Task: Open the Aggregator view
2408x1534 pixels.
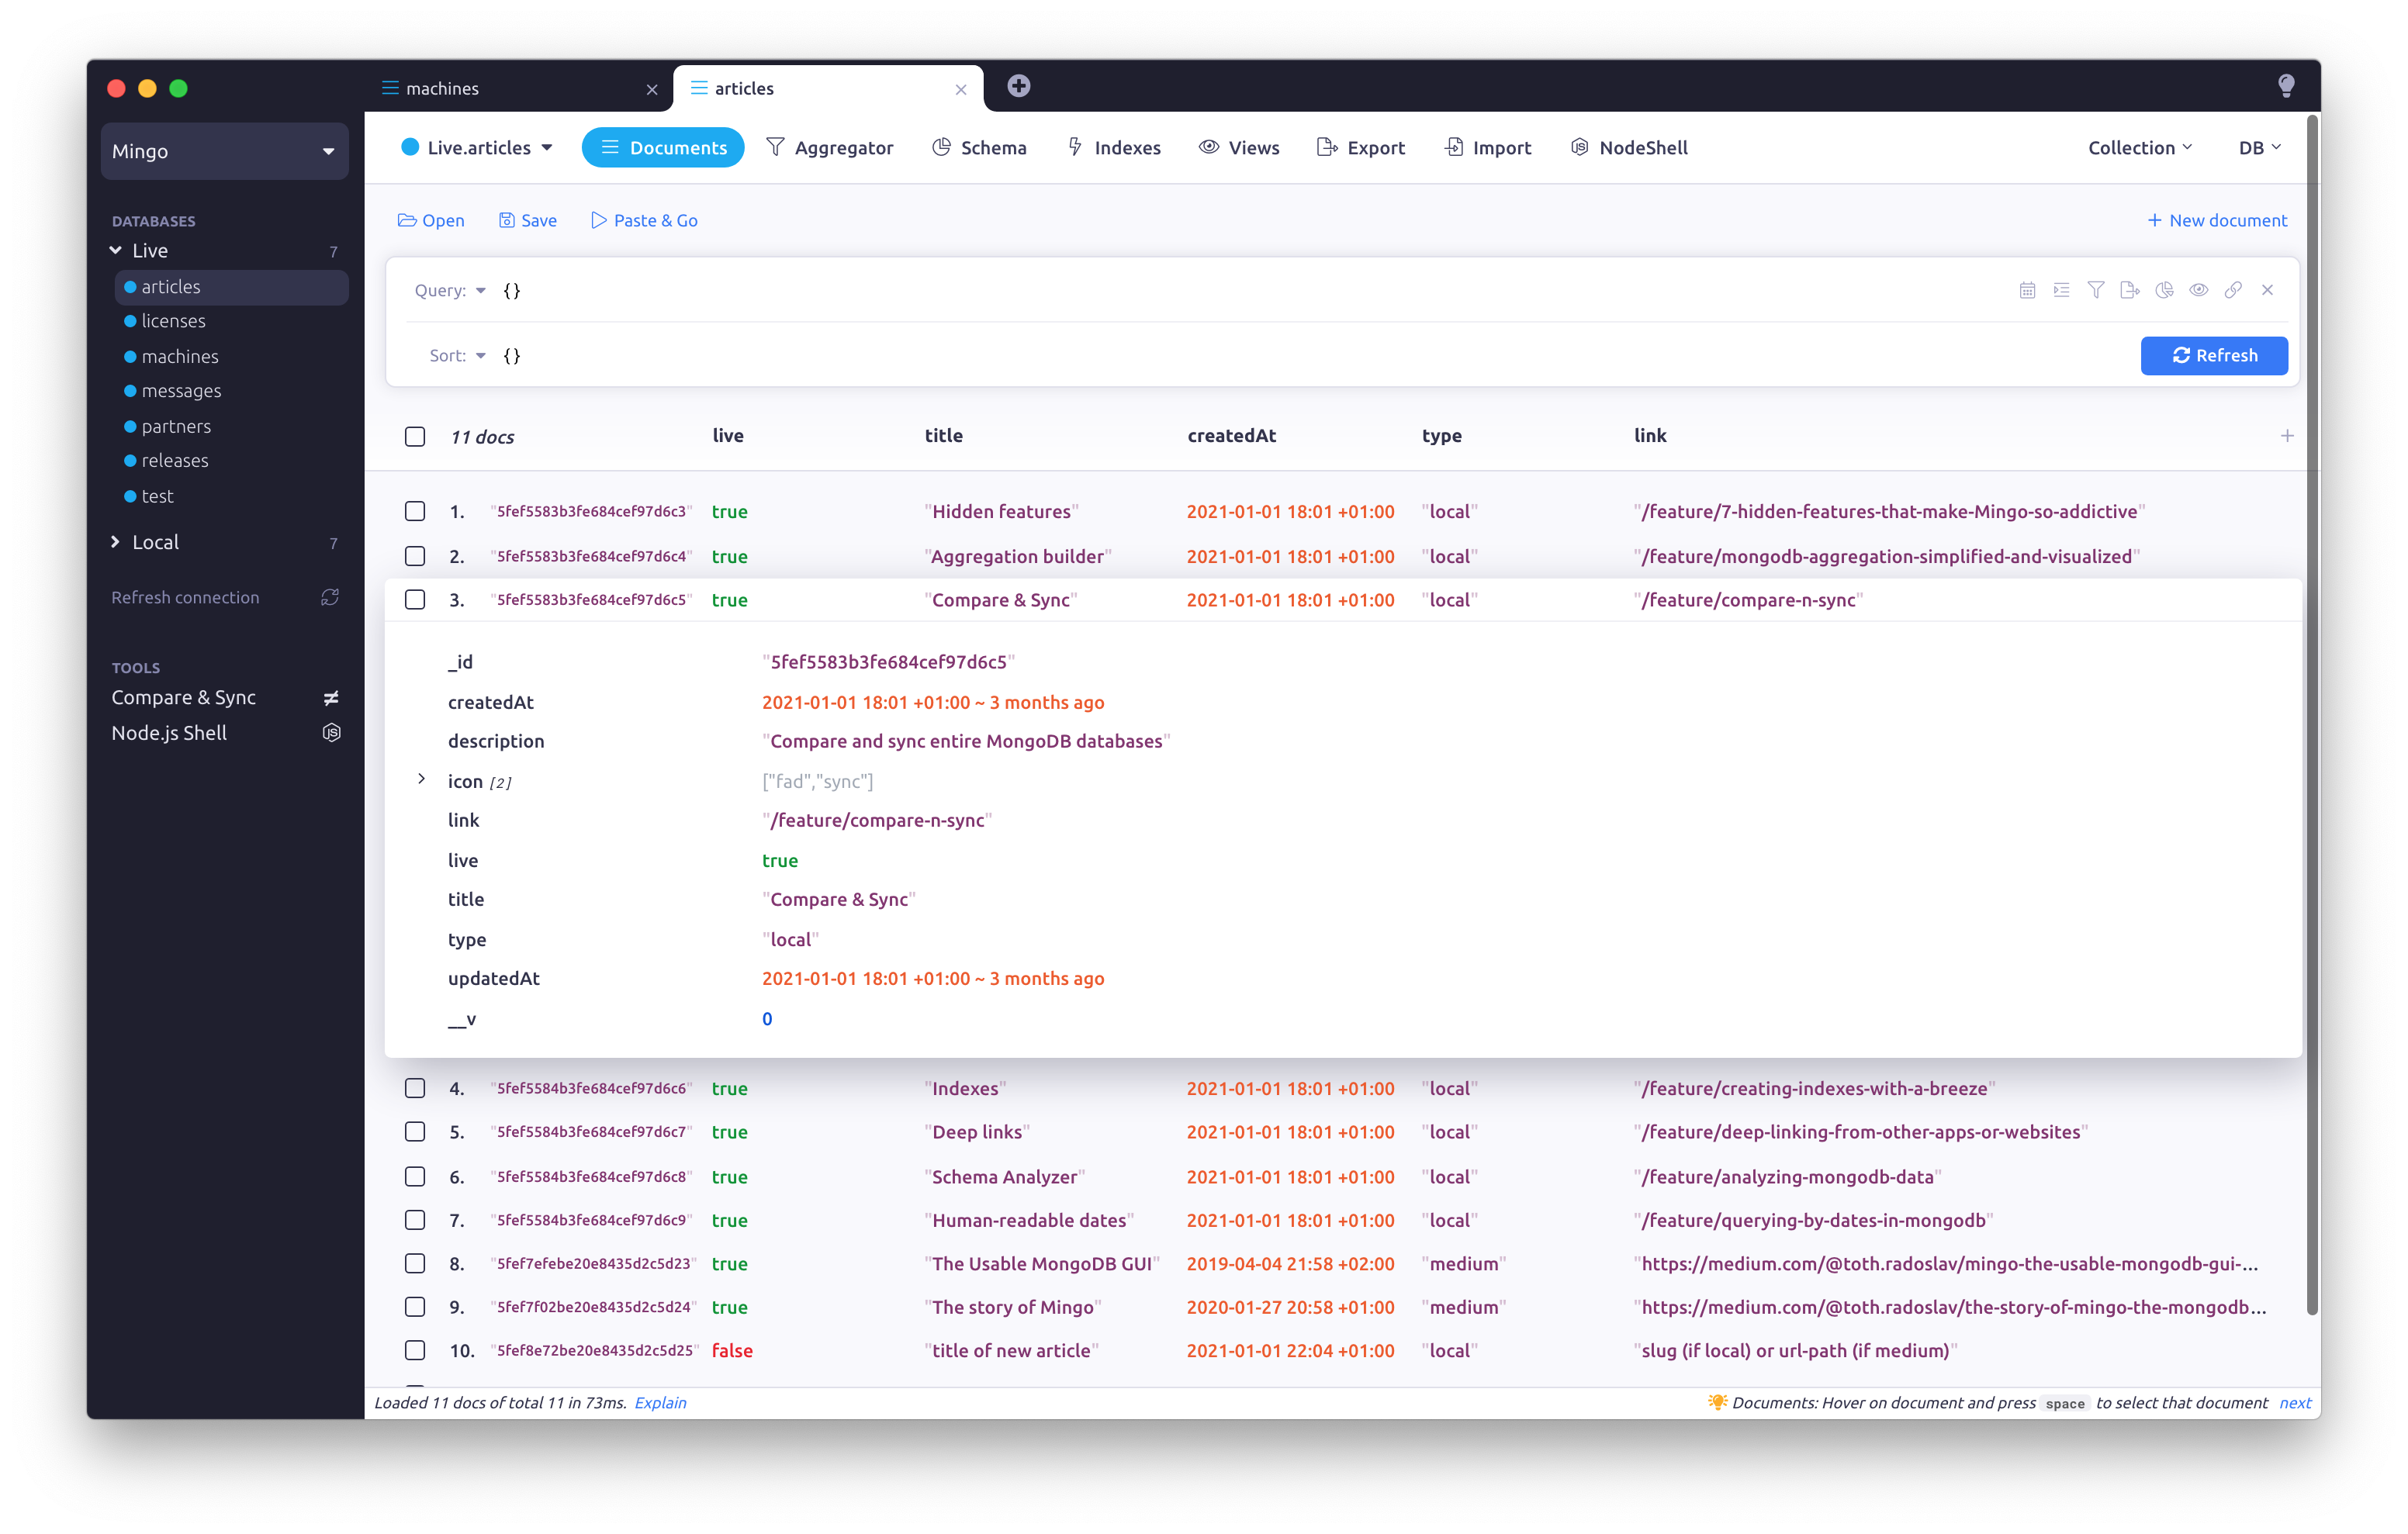Action: point(830,148)
